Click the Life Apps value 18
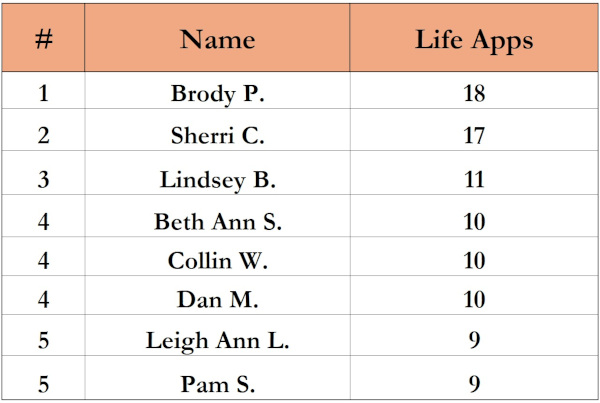 click(x=474, y=90)
